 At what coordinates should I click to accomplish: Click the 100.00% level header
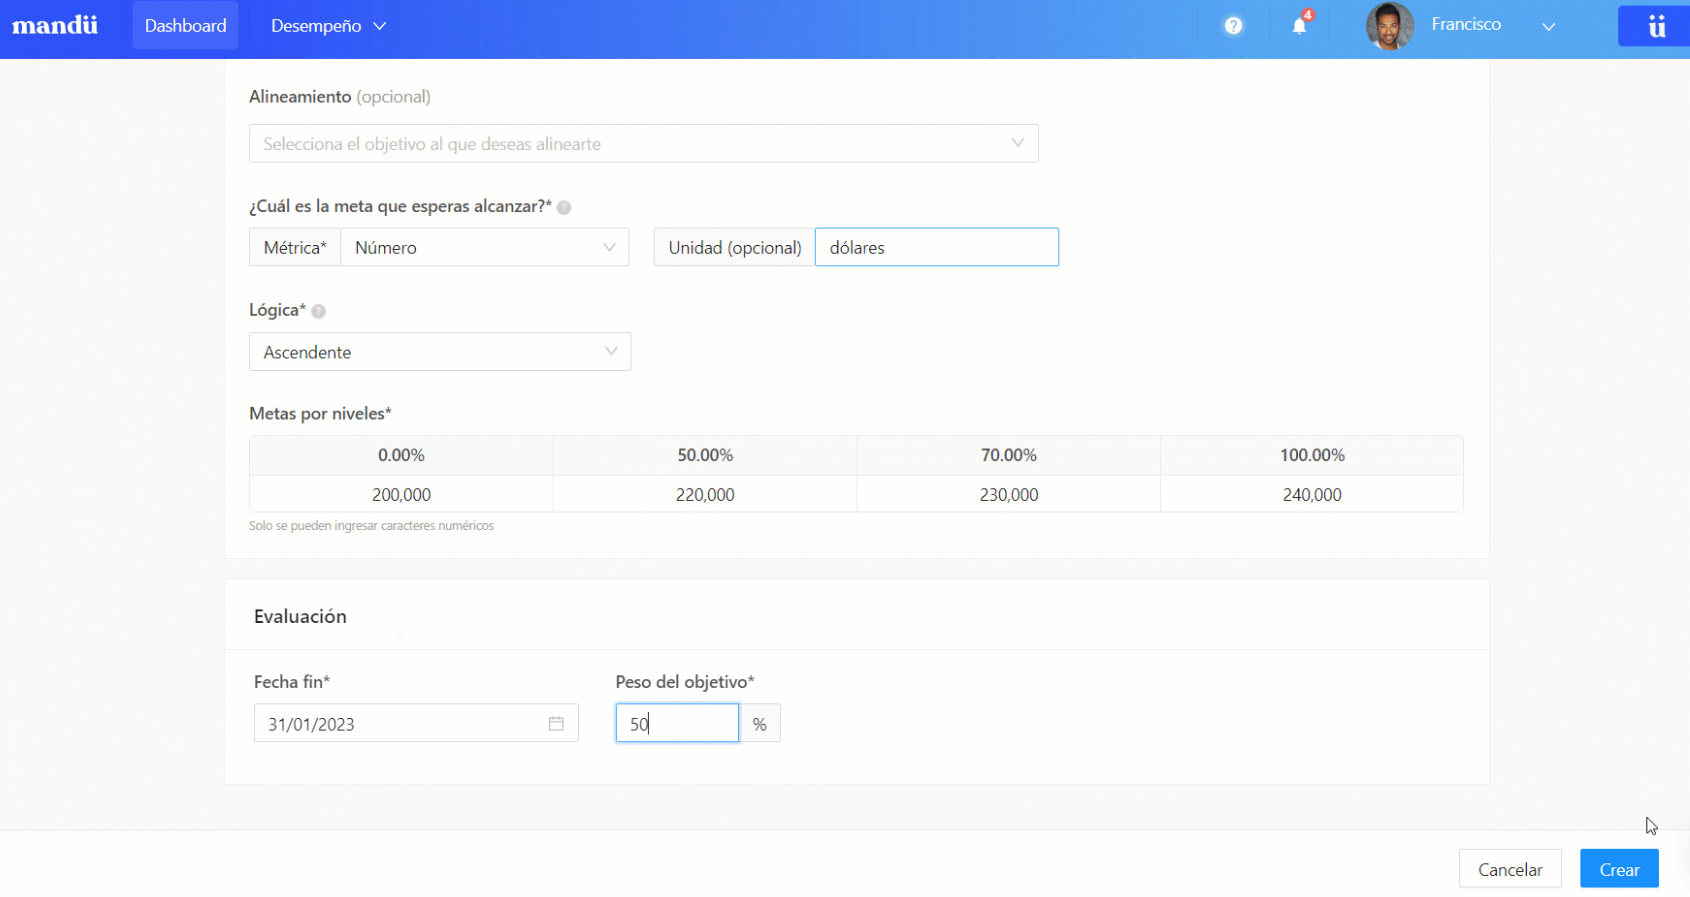click(x=1312, y=455)
